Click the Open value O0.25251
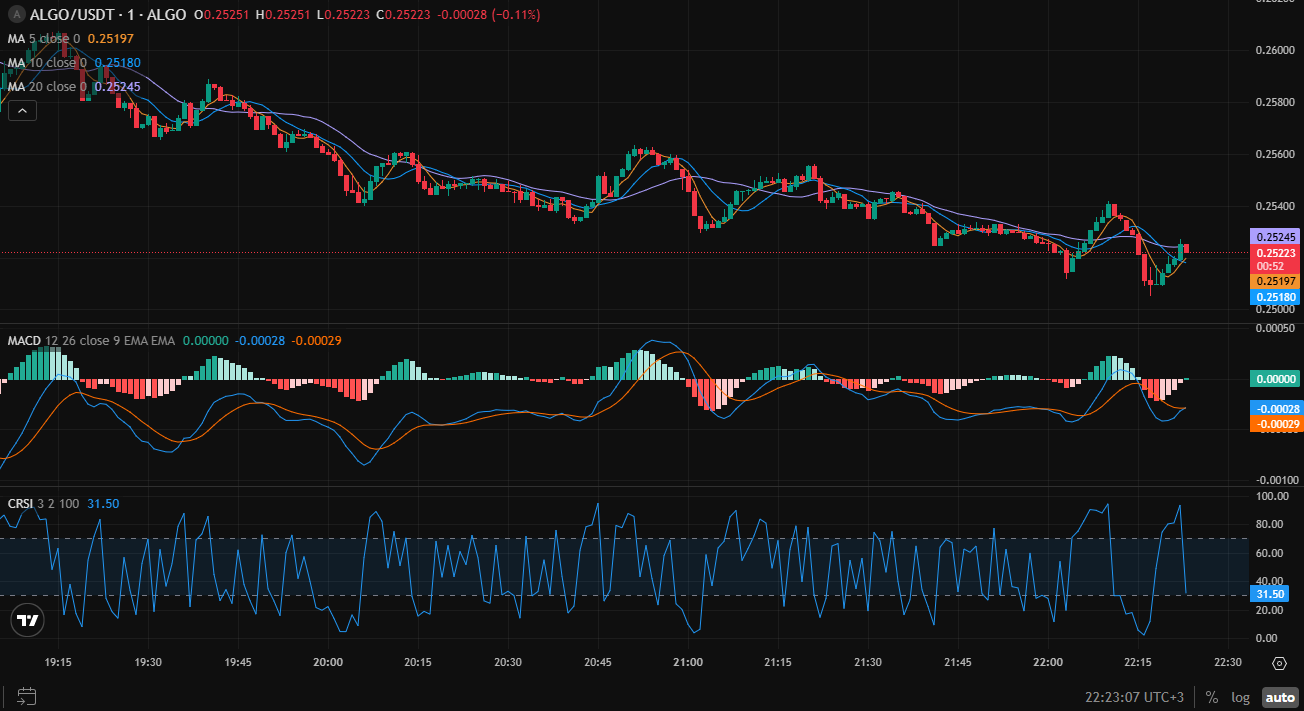The width and height of the screenshot is (1304, 711). click(222, 15)
